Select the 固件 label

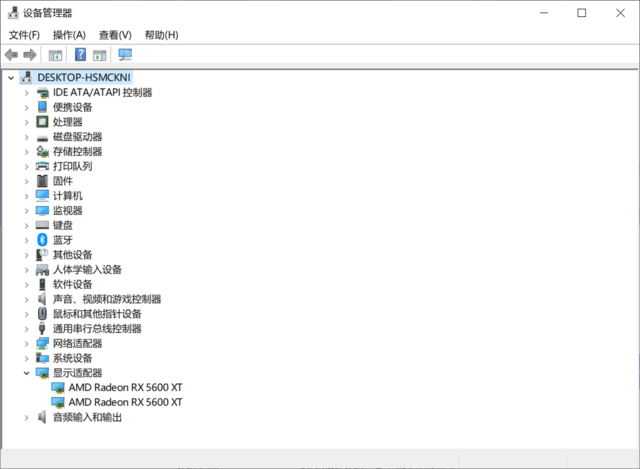[63, 181]
